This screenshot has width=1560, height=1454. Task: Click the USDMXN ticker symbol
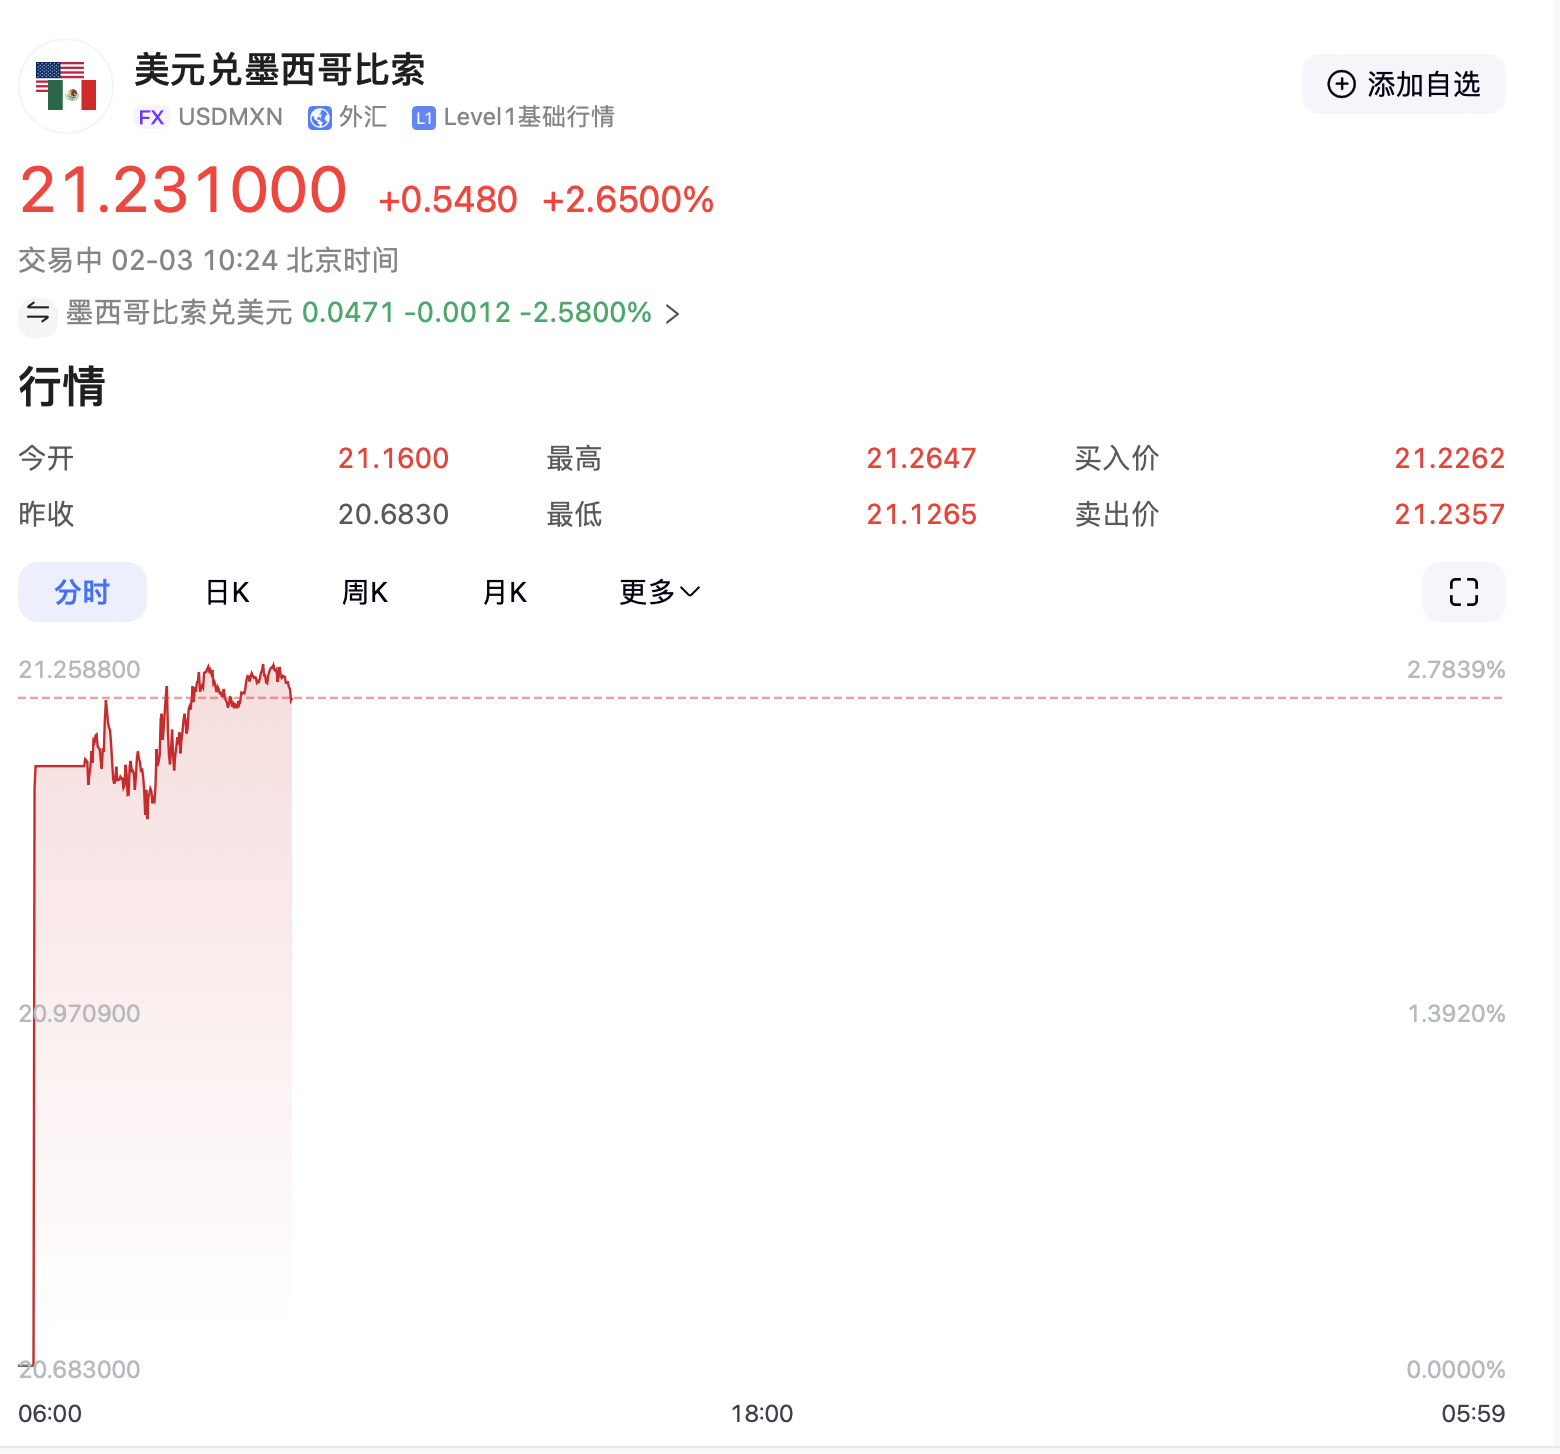click(x=230, y=118)
